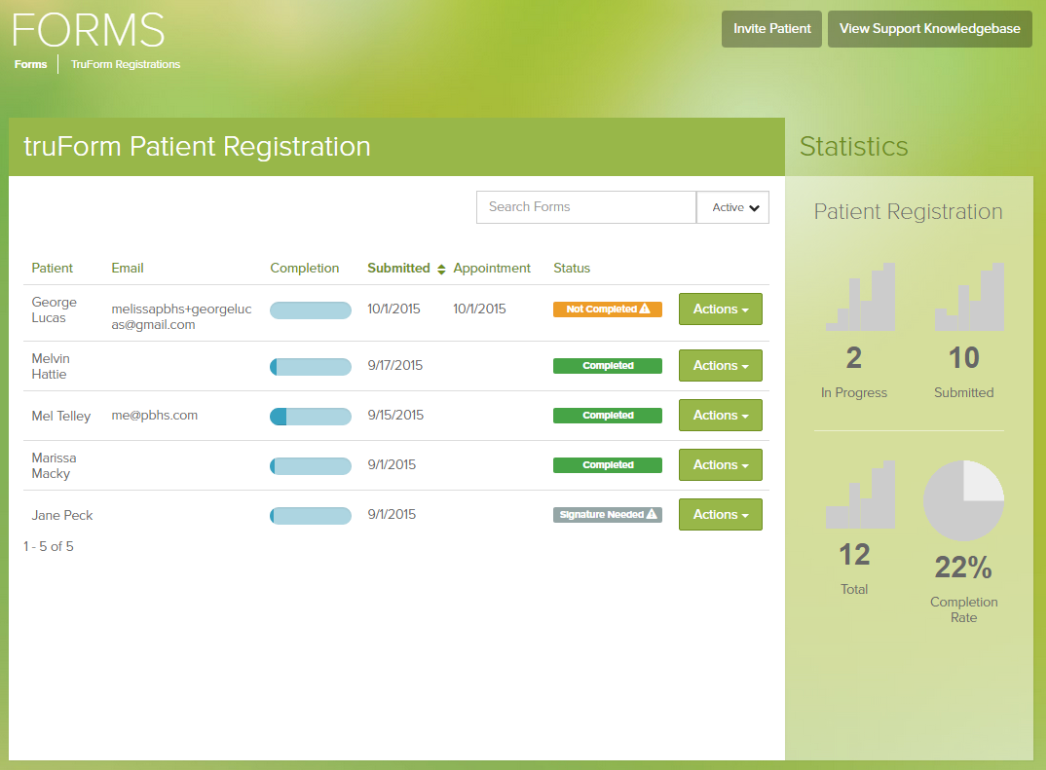Open Actions dropdown for Melvin Hattie
Screen dimensions: 1046x770
pyautogui.click(x=720, y=366)
